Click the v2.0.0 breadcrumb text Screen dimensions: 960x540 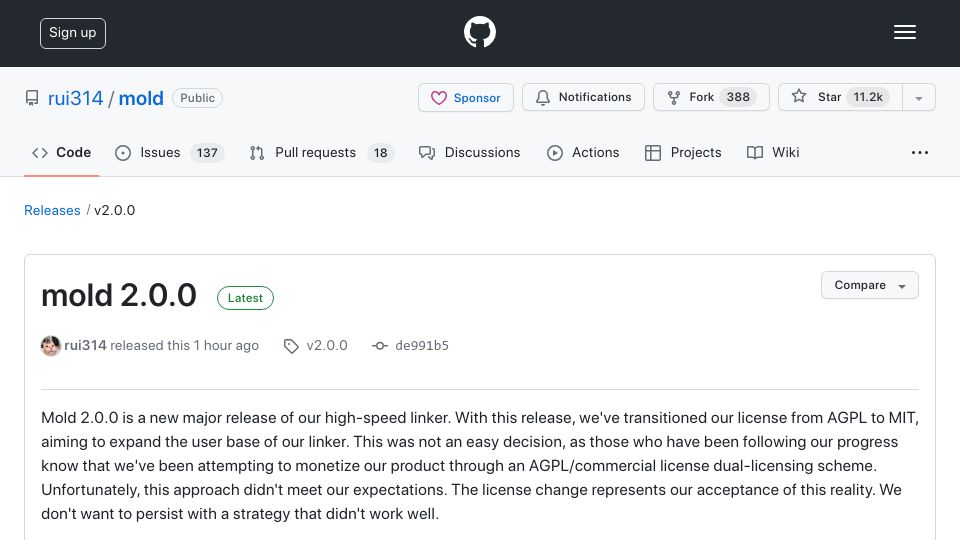click(114, 210)
